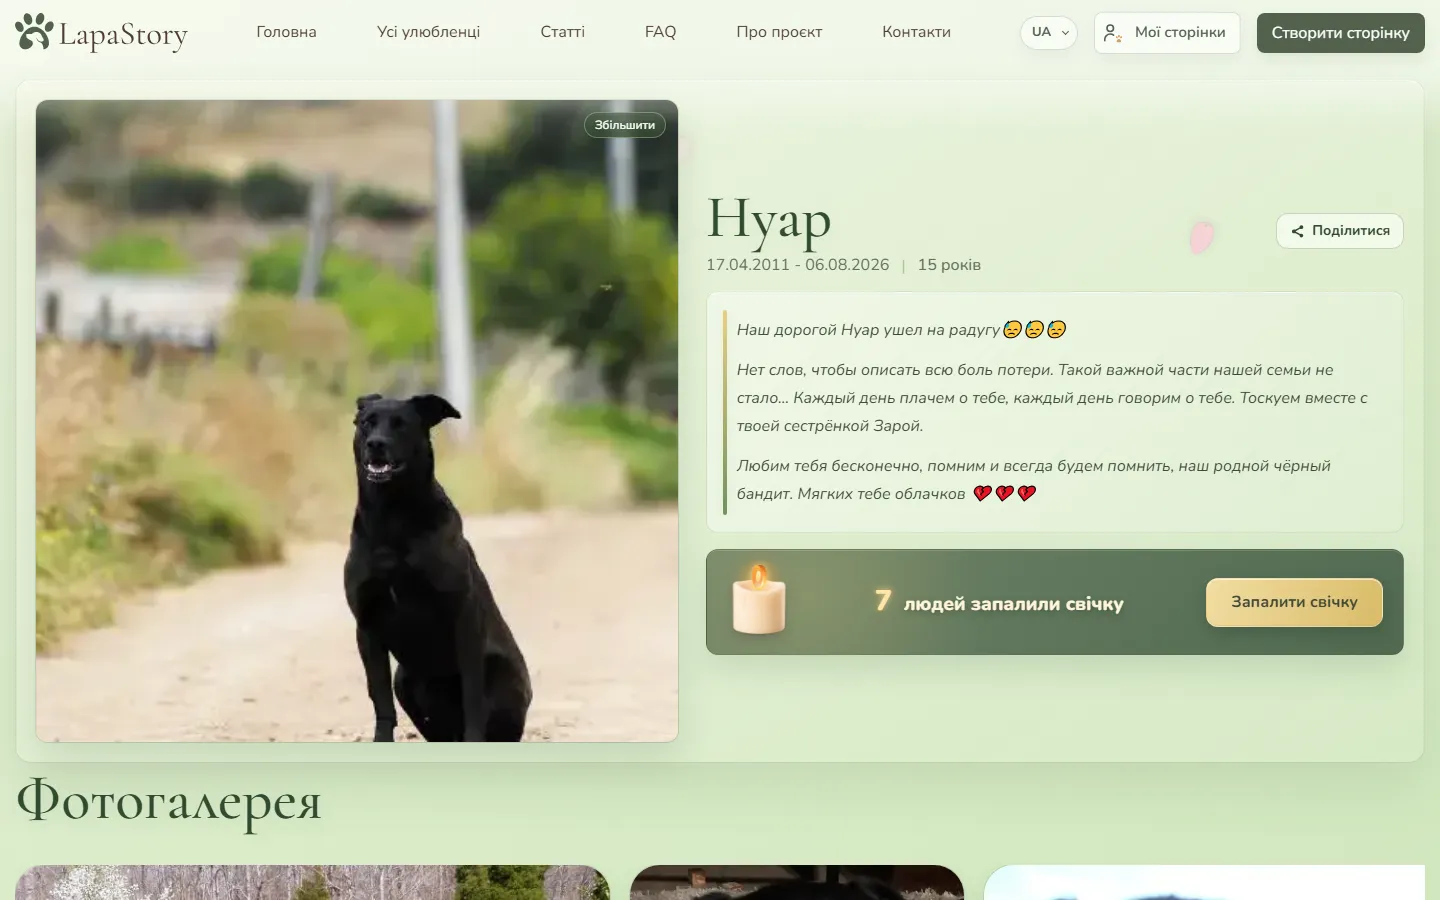This screenshot has height=900, width=1440.
Task: Open the FAQ page
Action: (660, 32)
